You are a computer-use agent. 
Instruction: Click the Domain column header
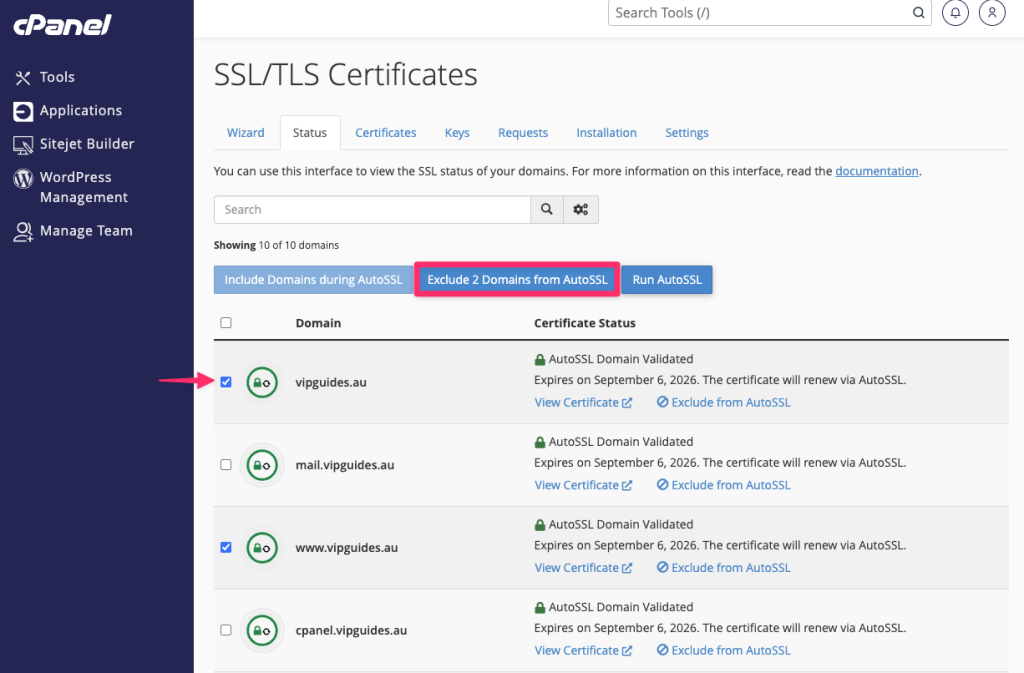318,323
